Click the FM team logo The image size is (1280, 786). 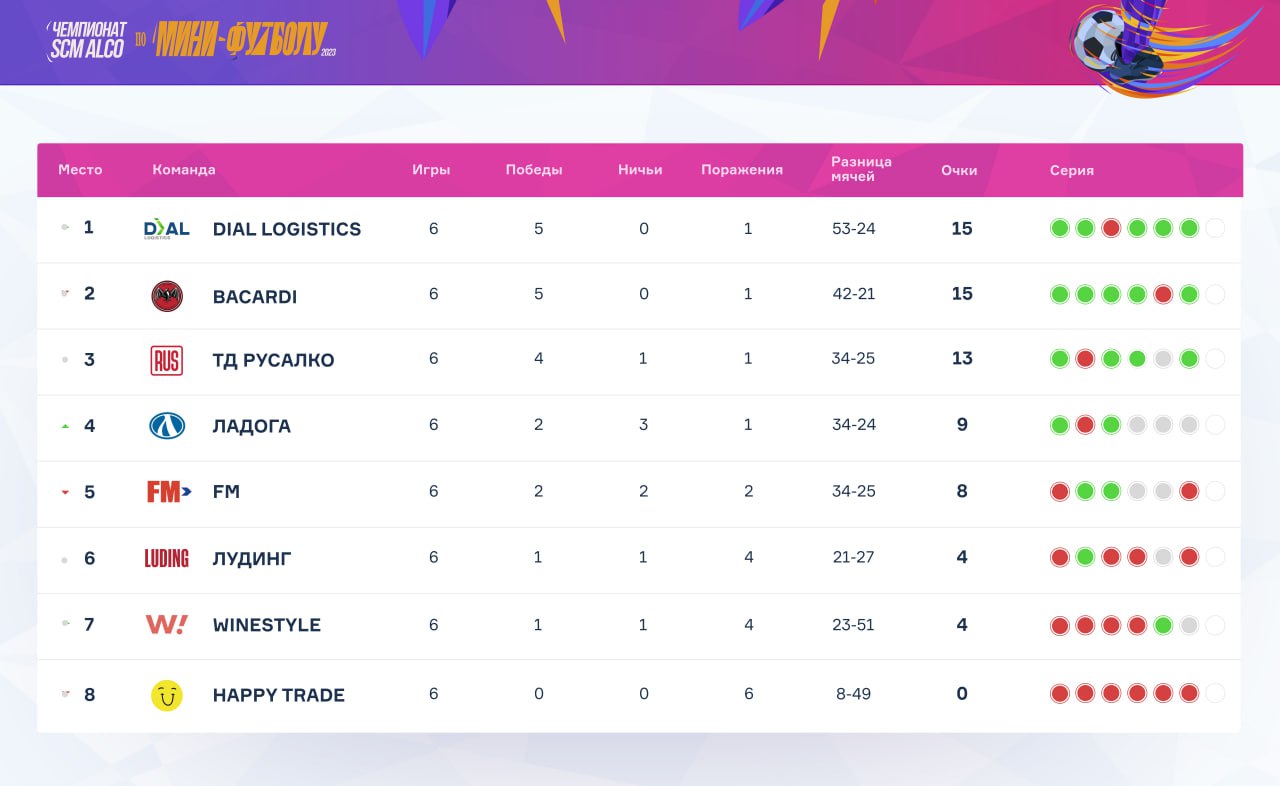(x=167, y=492)
